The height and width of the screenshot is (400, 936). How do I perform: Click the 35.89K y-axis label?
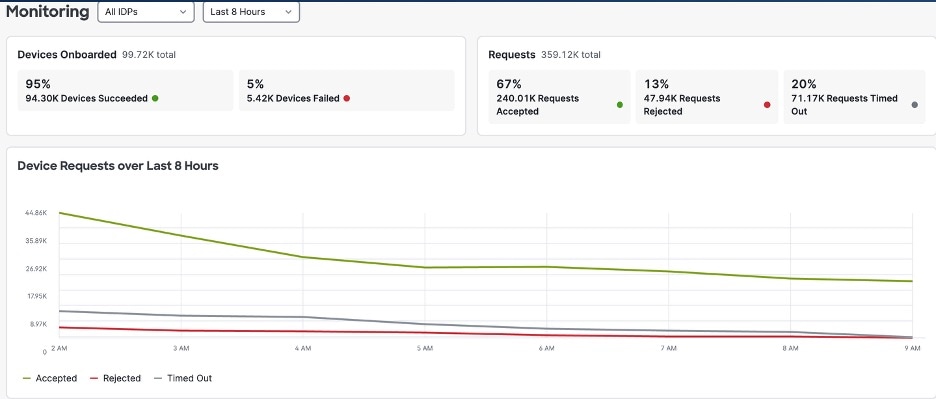tap(36, 241)
